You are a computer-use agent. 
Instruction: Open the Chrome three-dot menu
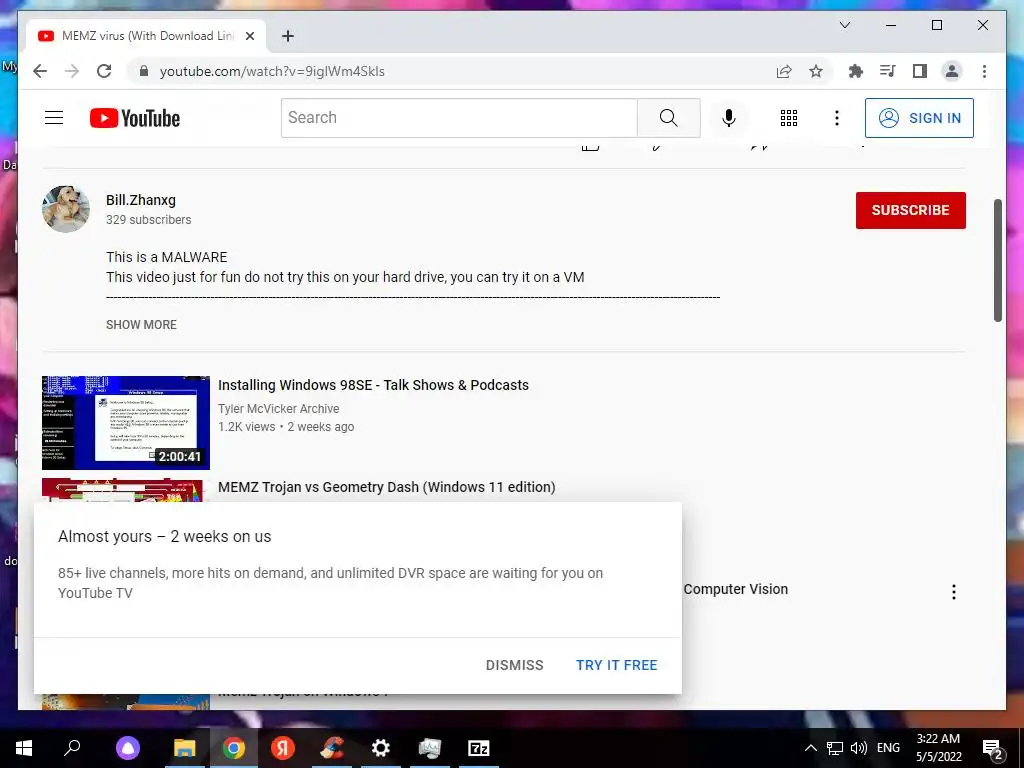(984, 71)
